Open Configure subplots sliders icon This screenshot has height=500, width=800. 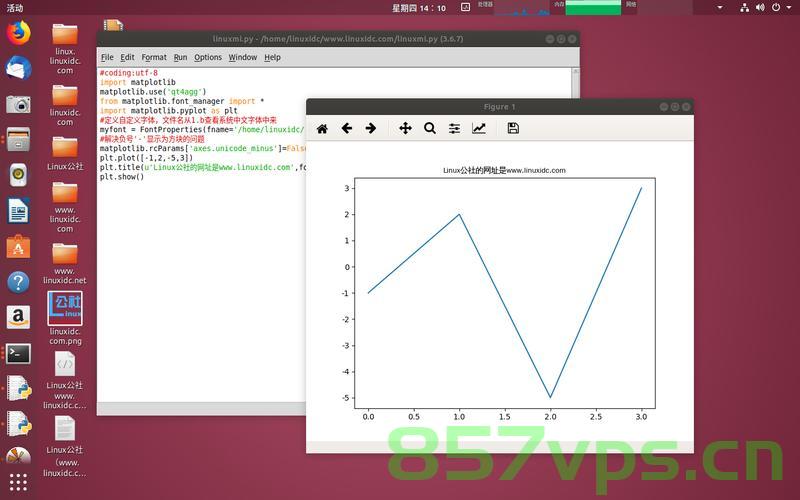(x=454, y=129)
